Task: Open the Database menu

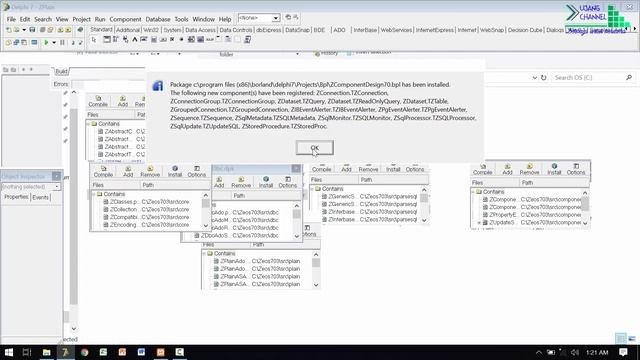Action: pyautogui.click(x=158, y=19)
